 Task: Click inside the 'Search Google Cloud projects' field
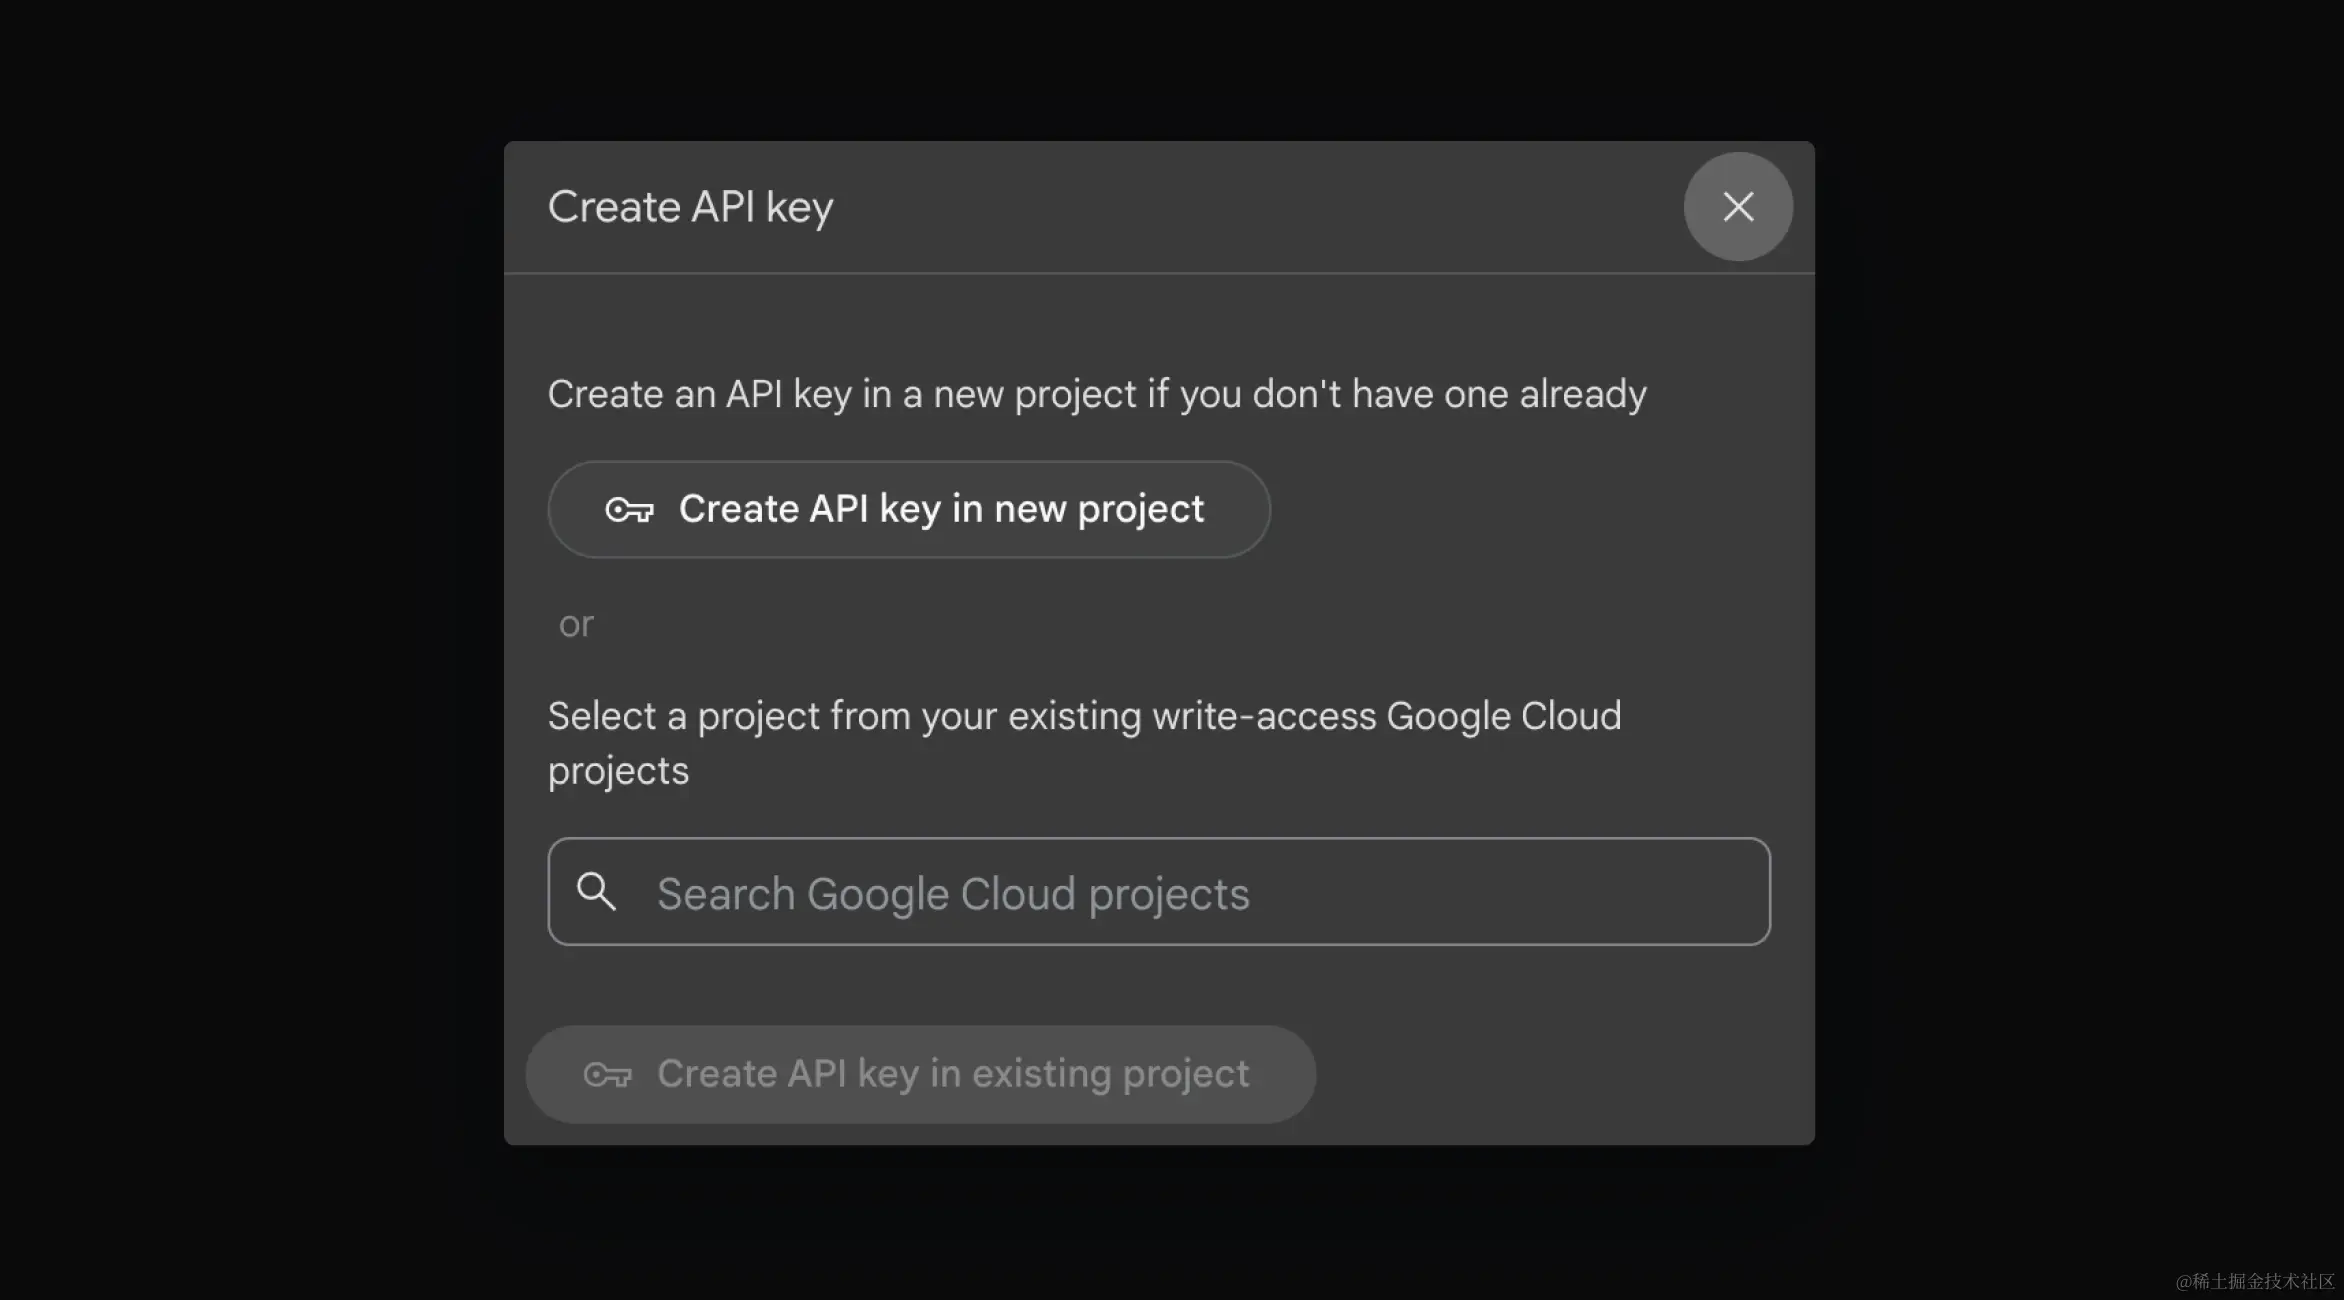coord(1158,892)
